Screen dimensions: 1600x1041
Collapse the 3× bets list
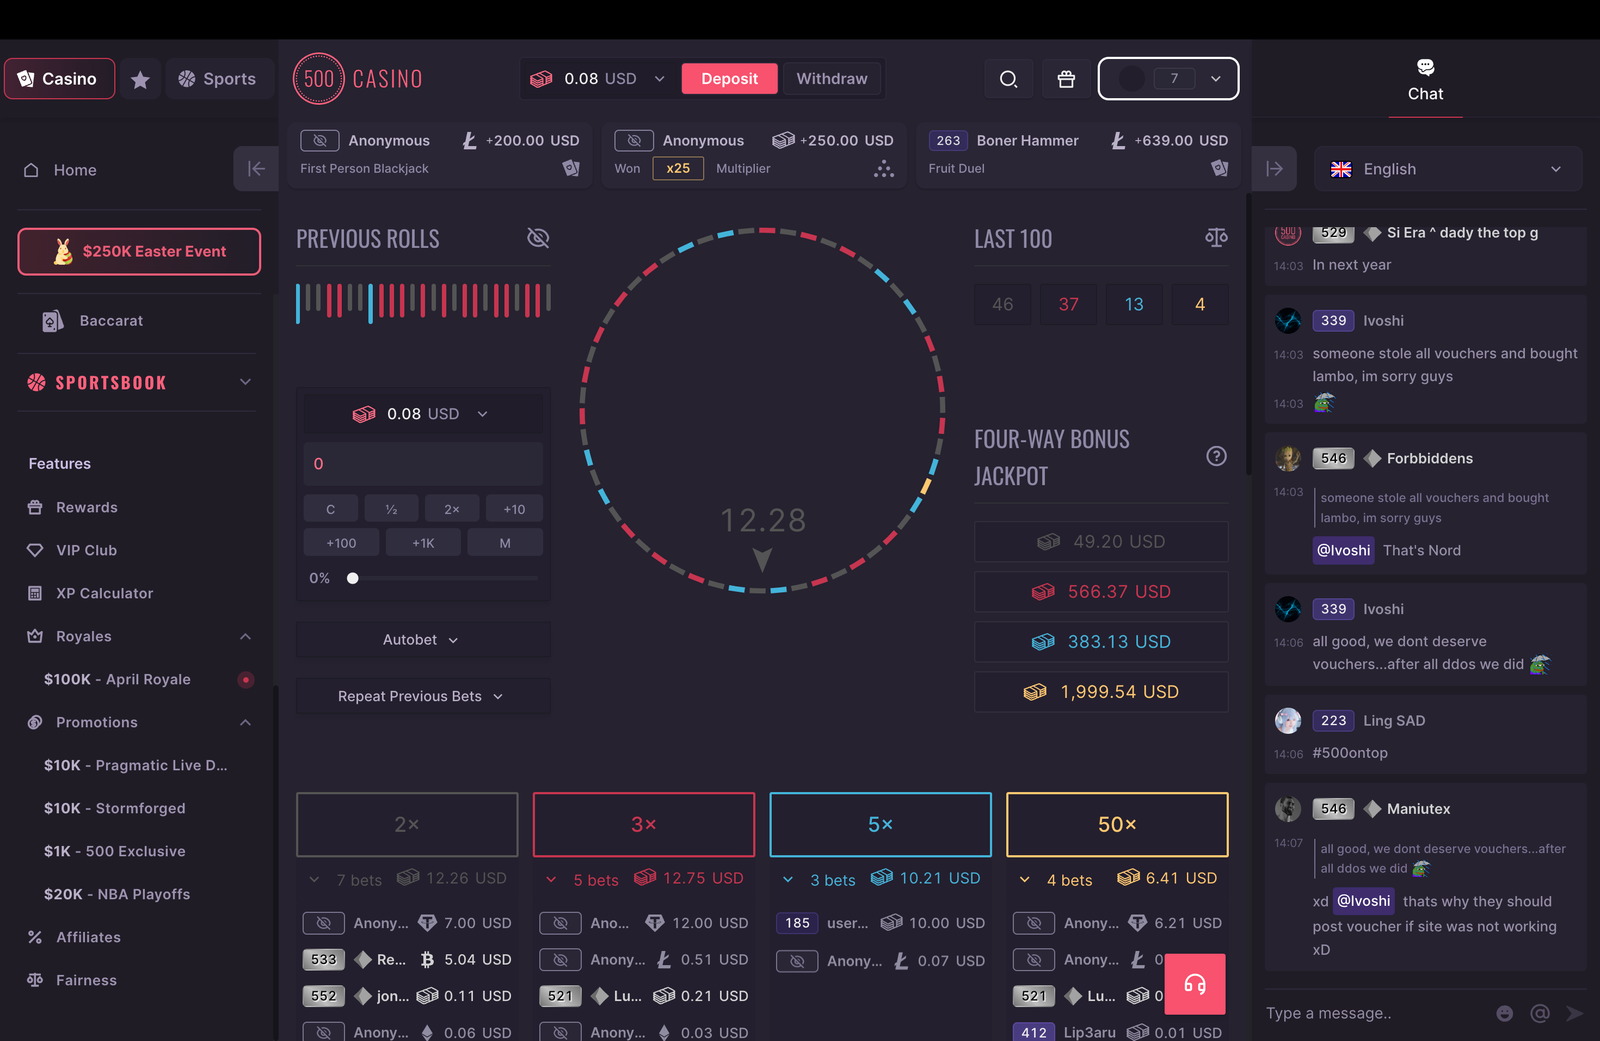tap(551, 880)
